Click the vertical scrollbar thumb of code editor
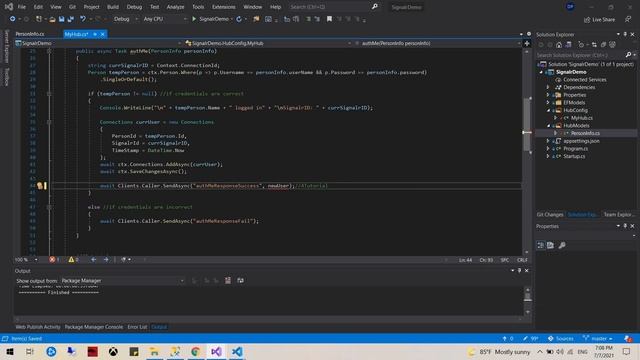The width and height of the screenshot is (640, 360). point(527,124)
